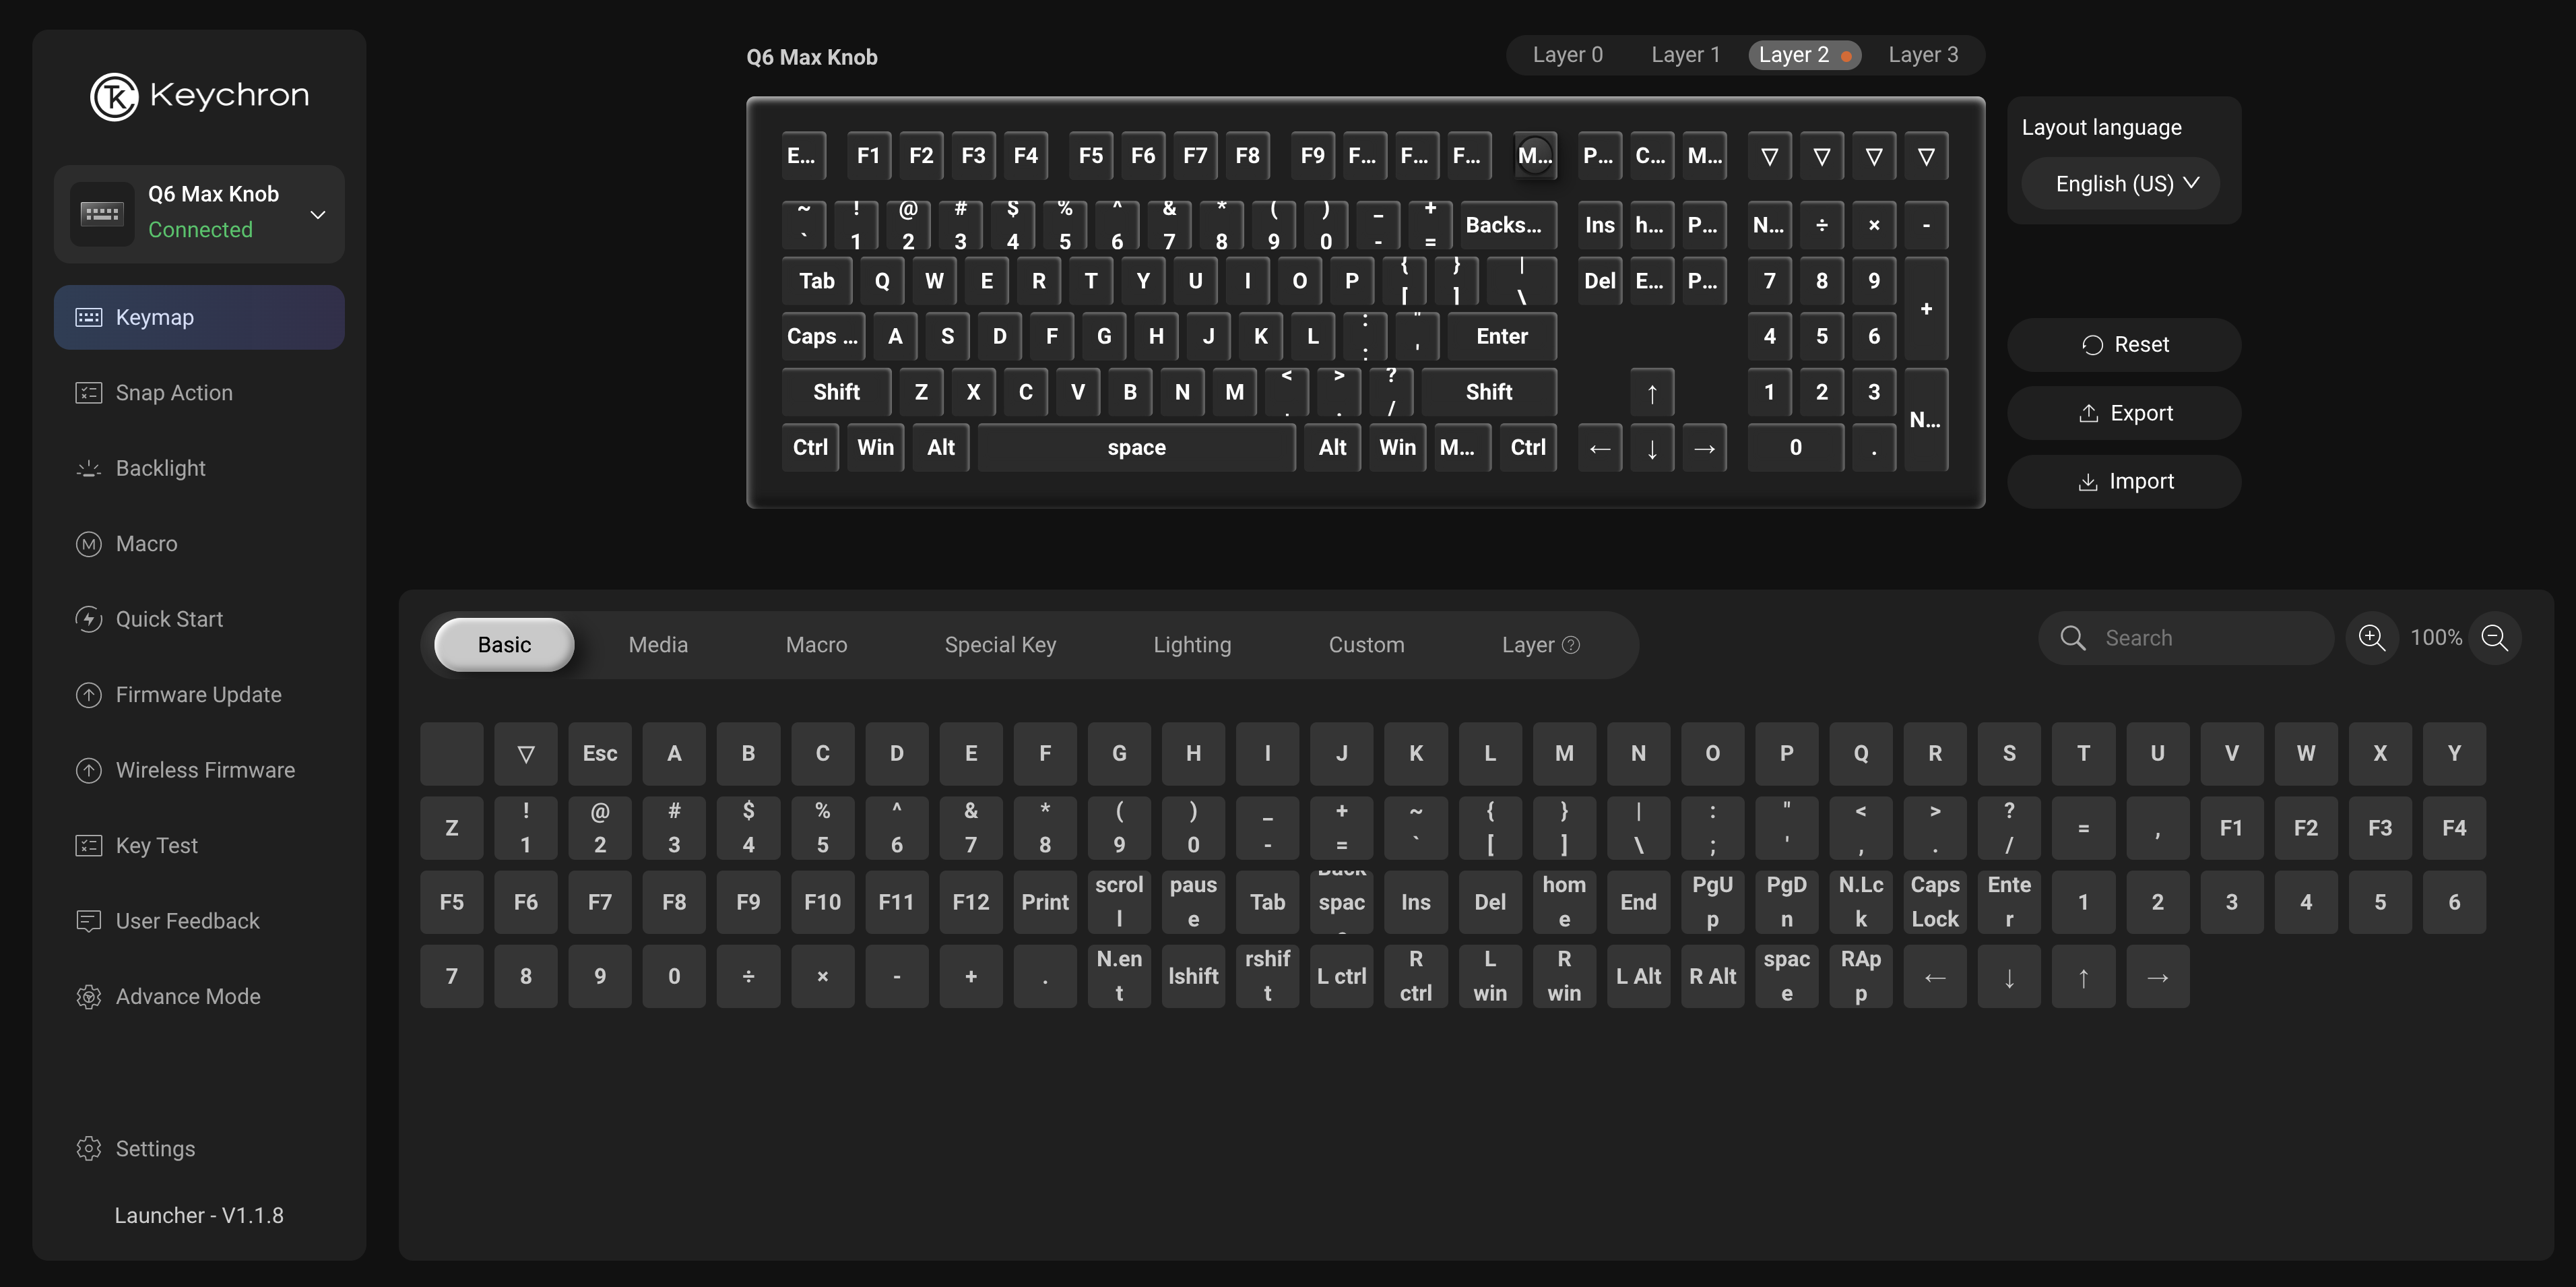Image resolution: width=2576 pixels, height=1287 pixels.
Task: Expand the Q6 Max Knob device dropdown
Action: pos(317,214)
